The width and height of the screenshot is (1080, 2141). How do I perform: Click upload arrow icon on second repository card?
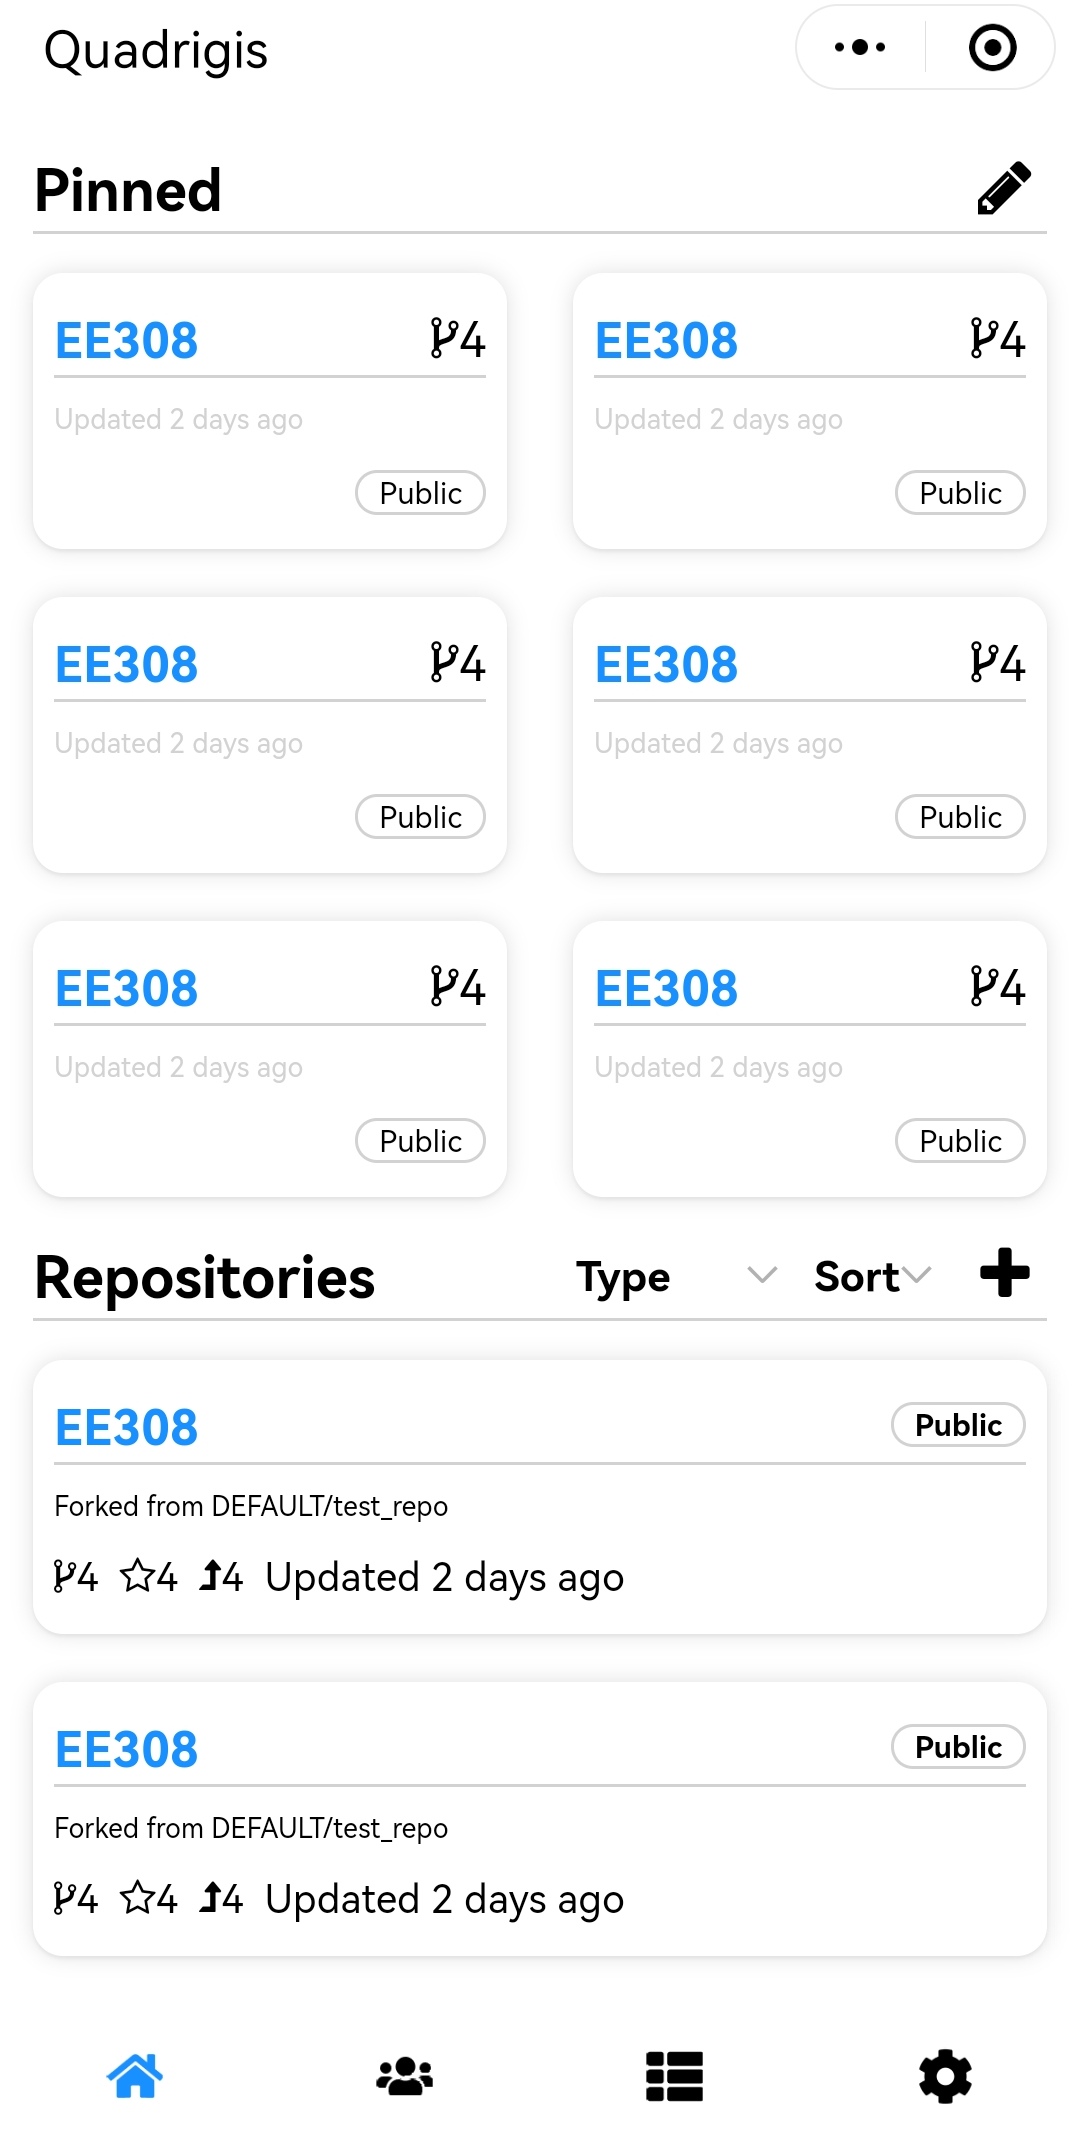pos(210,1898)
